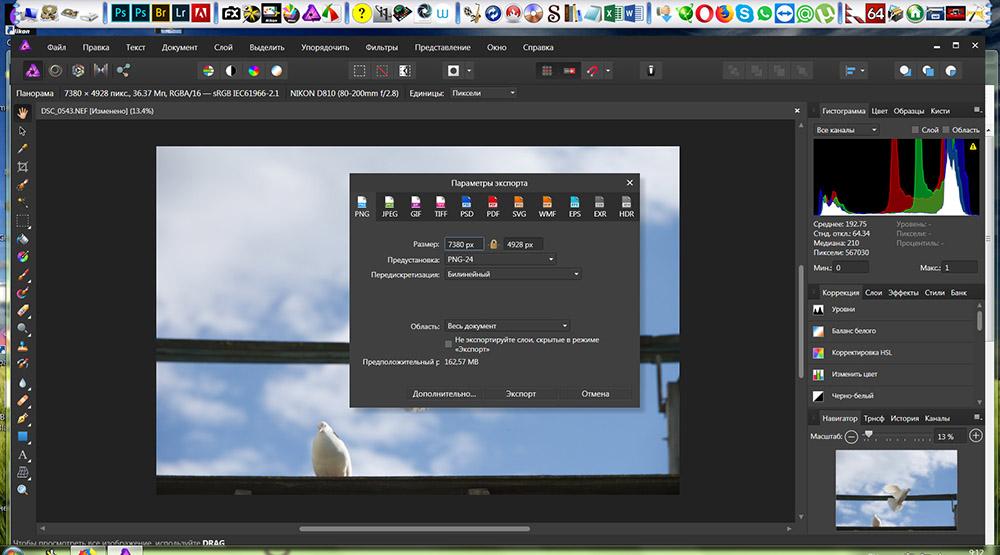Toggle the grid display toolbar button
The height and width of the screenshot is (555, 1000).
(547, 71)
